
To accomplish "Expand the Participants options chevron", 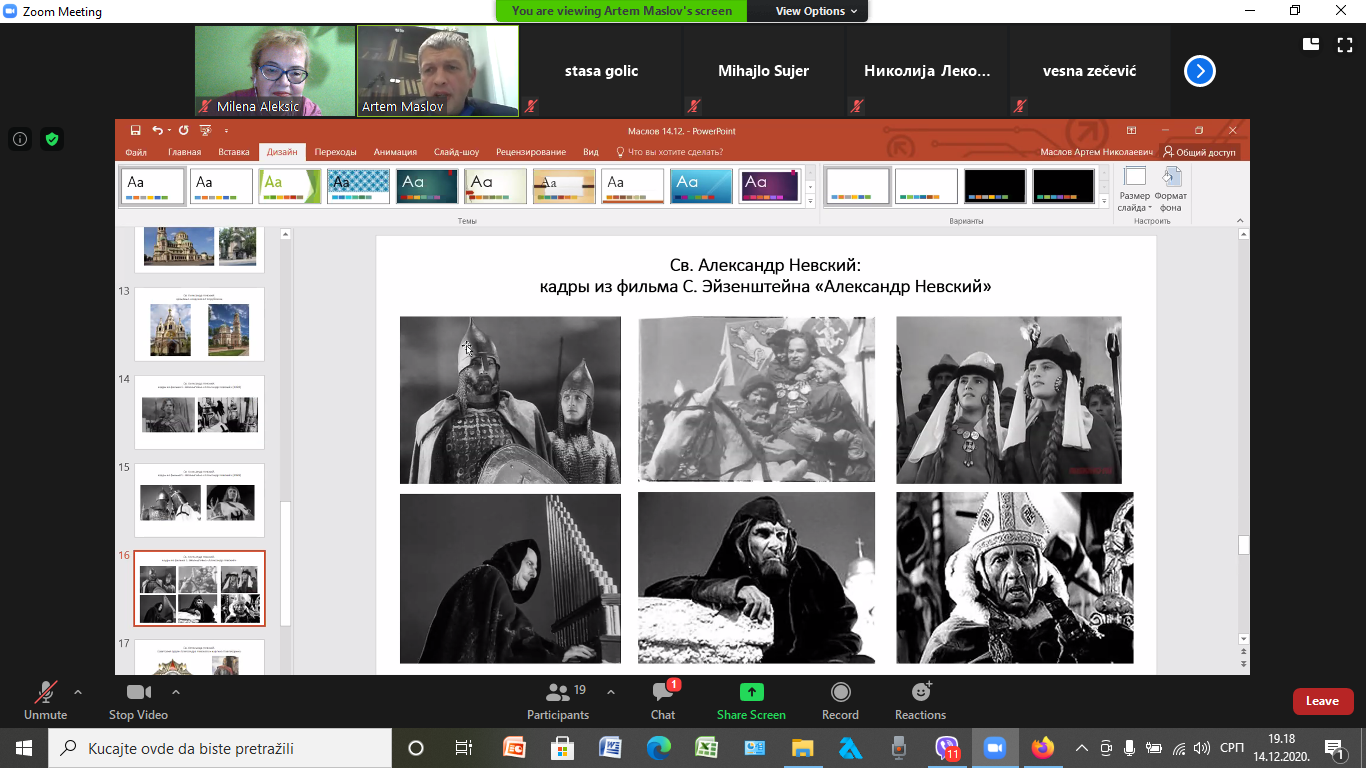I will coord(611,691).
